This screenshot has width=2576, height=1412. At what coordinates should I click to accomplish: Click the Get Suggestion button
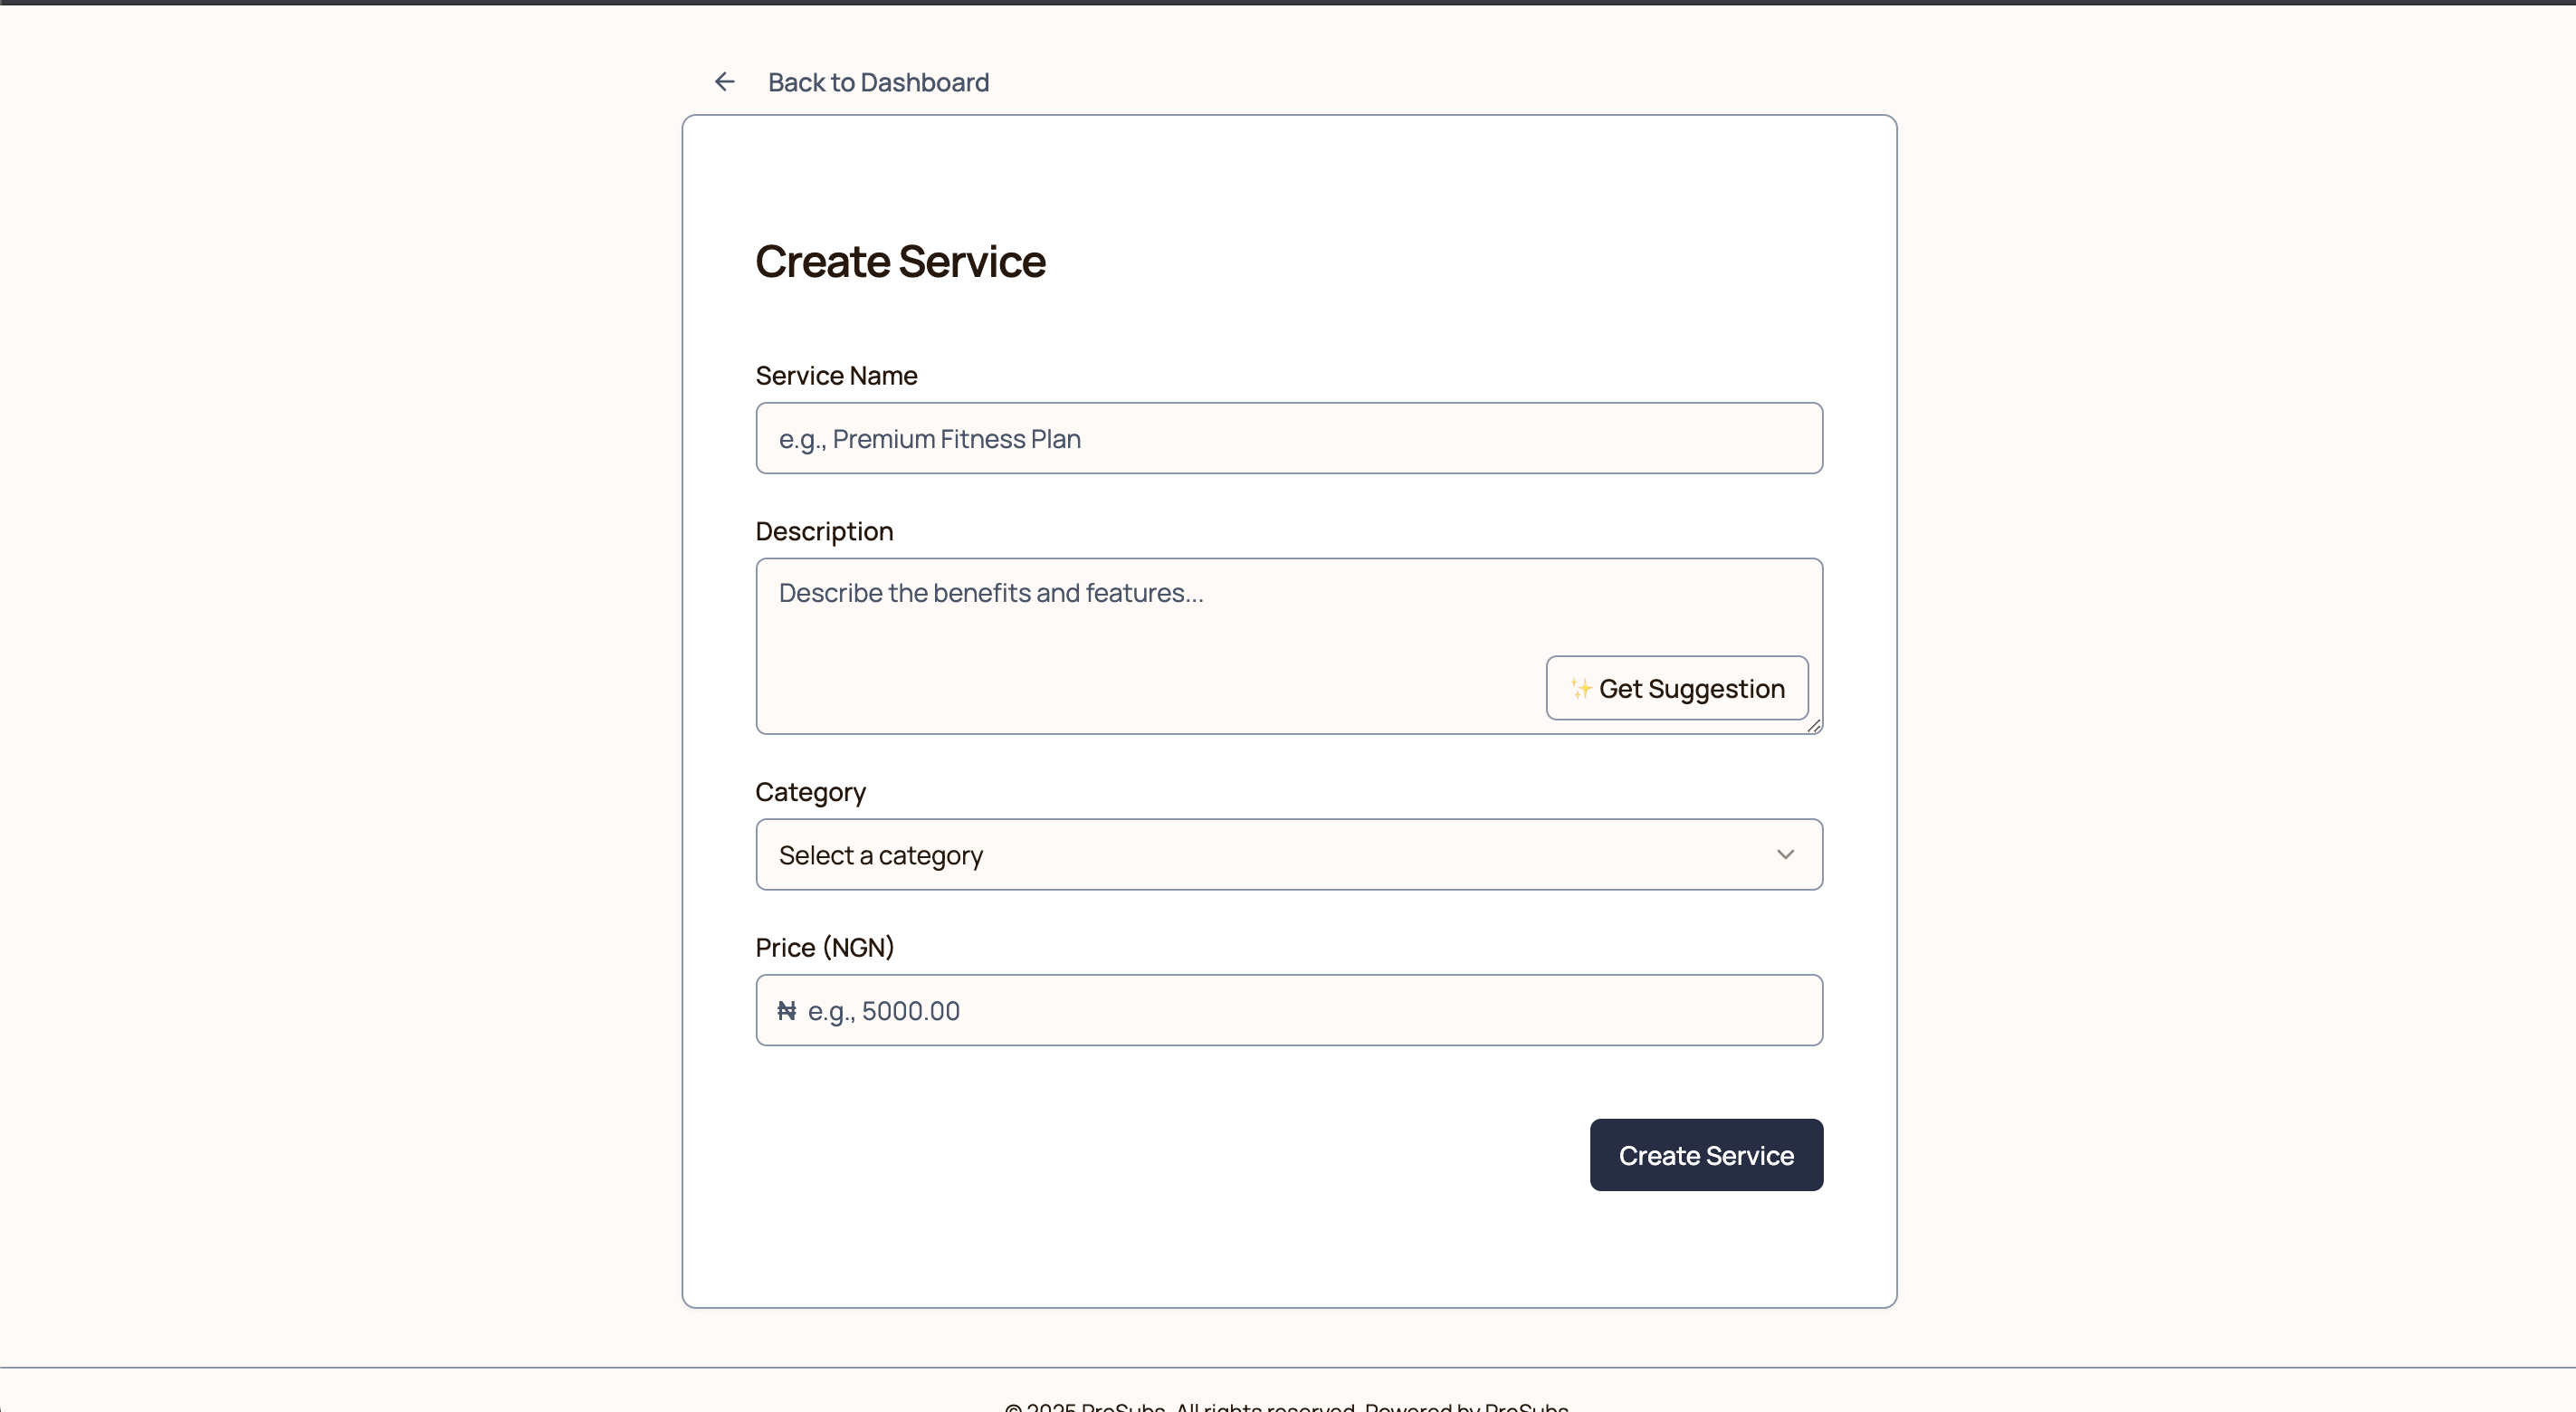click(1677, 688)
